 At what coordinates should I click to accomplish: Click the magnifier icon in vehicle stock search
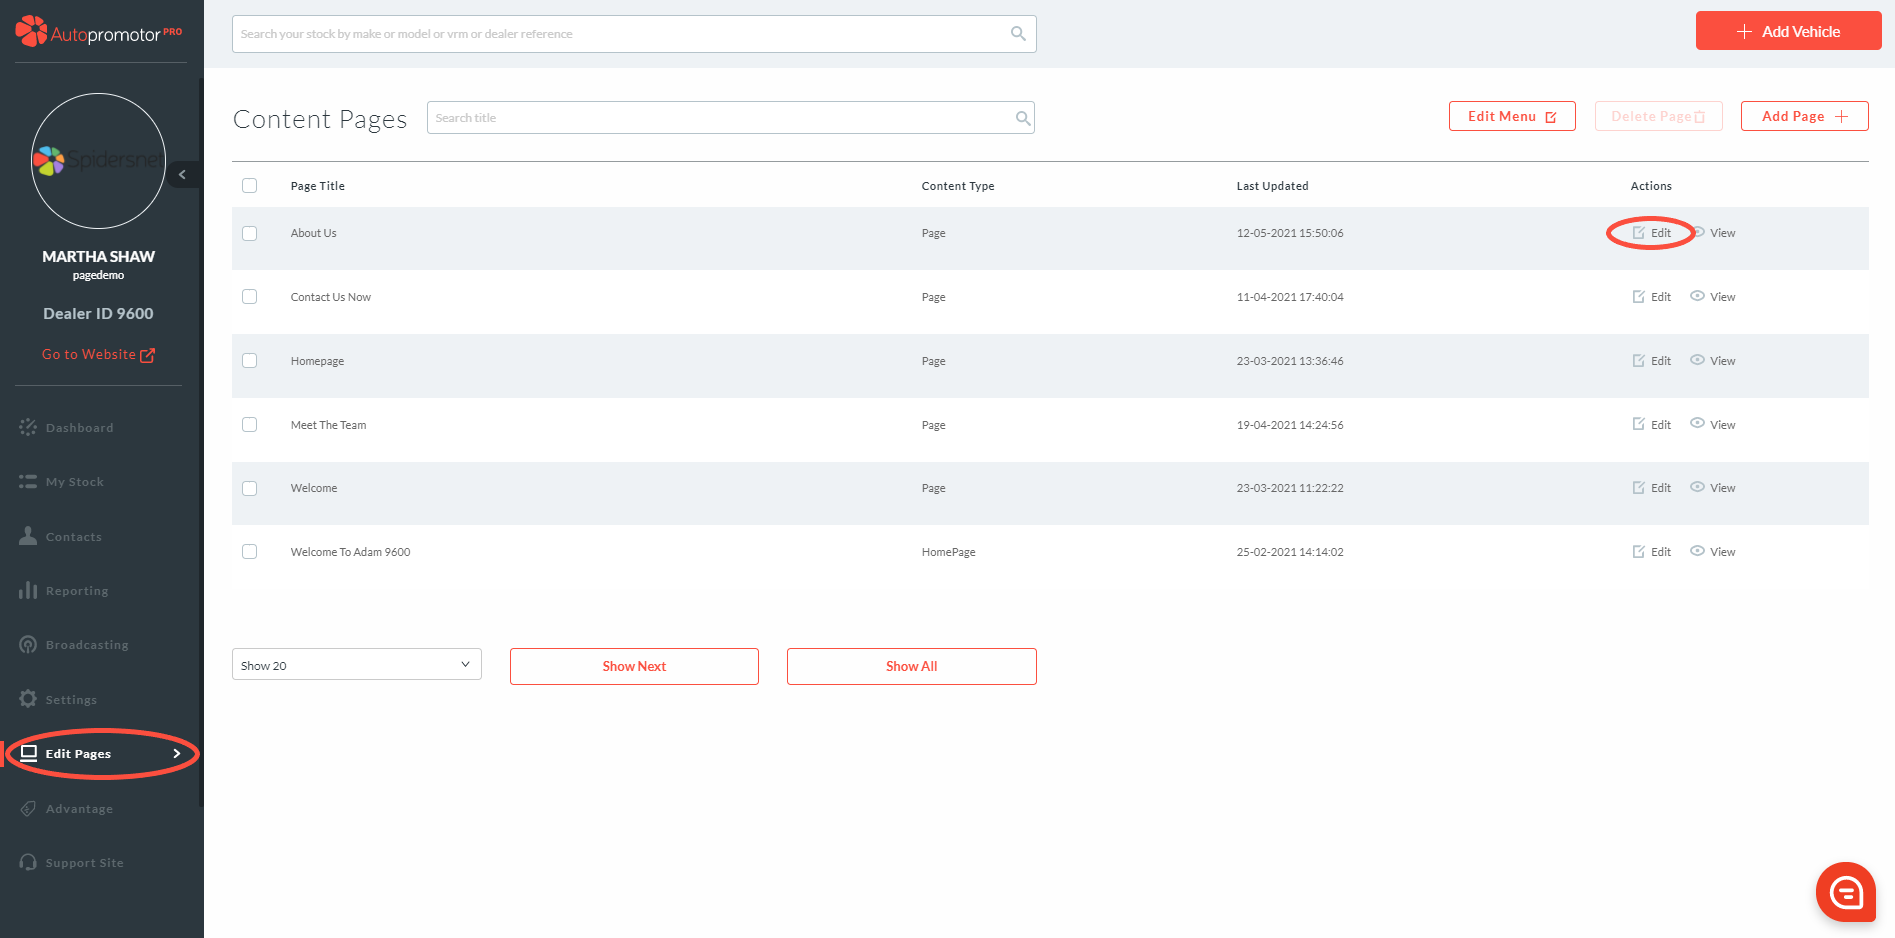[x=1017, y=34]
